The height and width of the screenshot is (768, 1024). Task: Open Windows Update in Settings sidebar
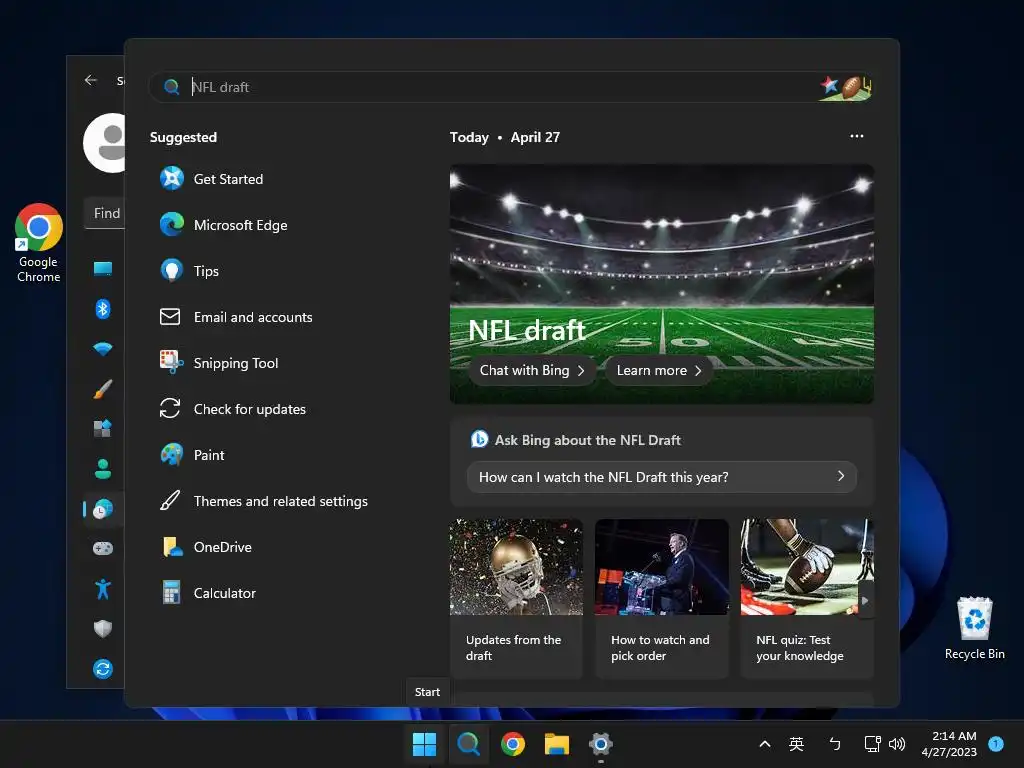103,669
